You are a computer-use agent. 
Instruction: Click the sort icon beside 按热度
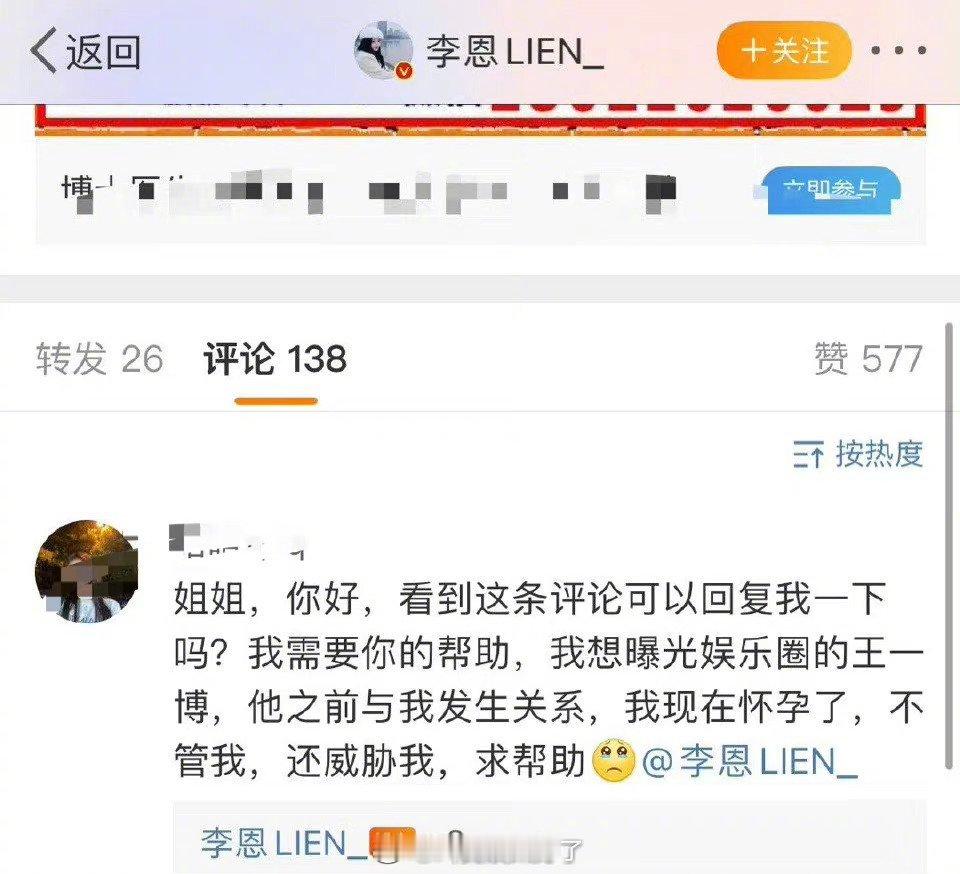coord(808,455)
